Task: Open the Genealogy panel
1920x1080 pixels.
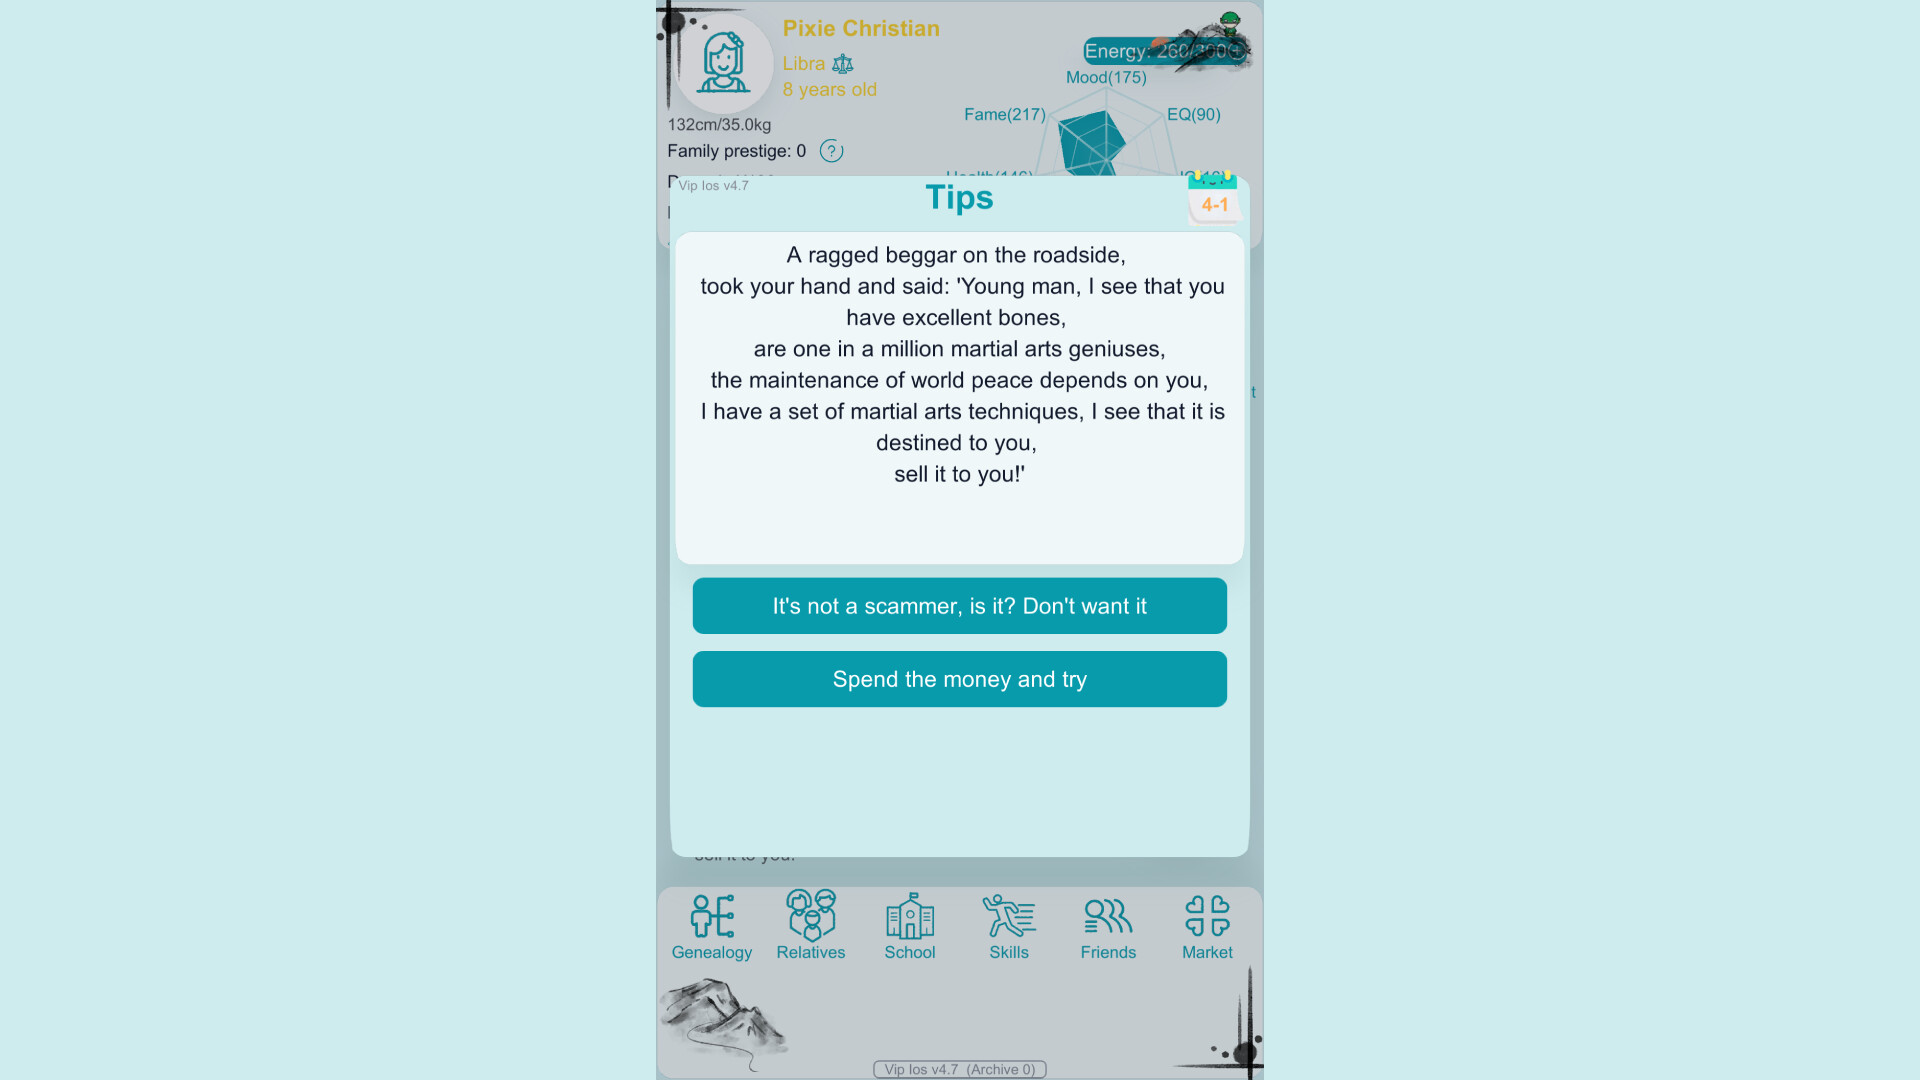Action: point(712,923)
